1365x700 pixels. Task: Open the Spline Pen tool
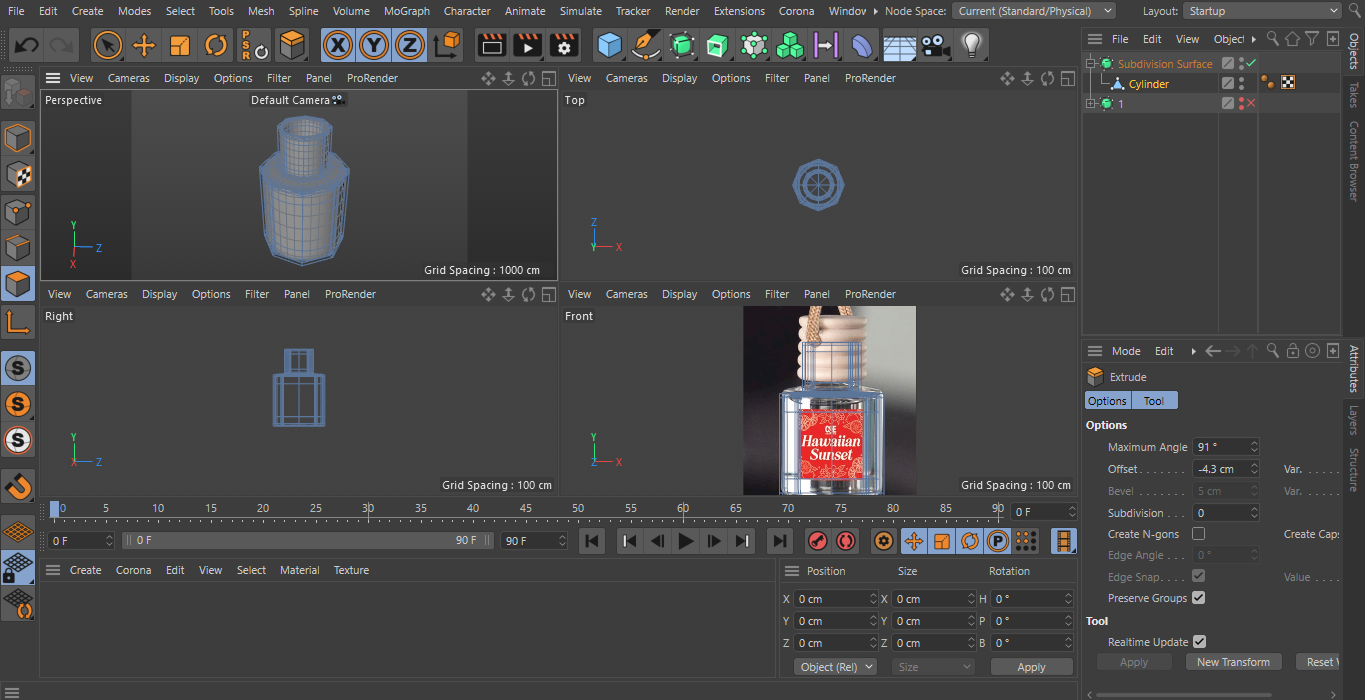(646, 45)
